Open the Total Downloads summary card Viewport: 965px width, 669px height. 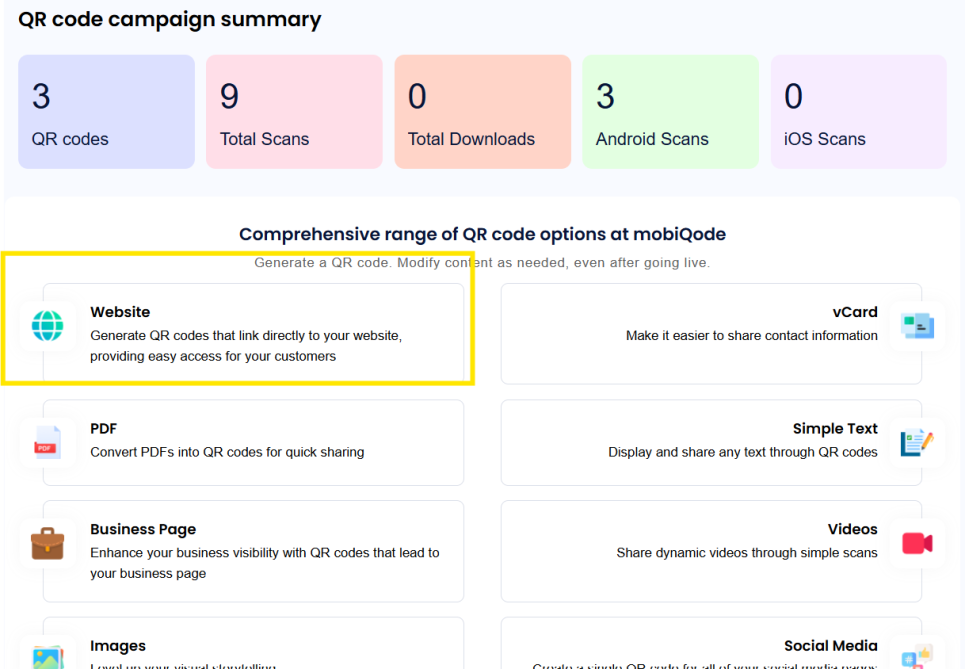[482, 112]
